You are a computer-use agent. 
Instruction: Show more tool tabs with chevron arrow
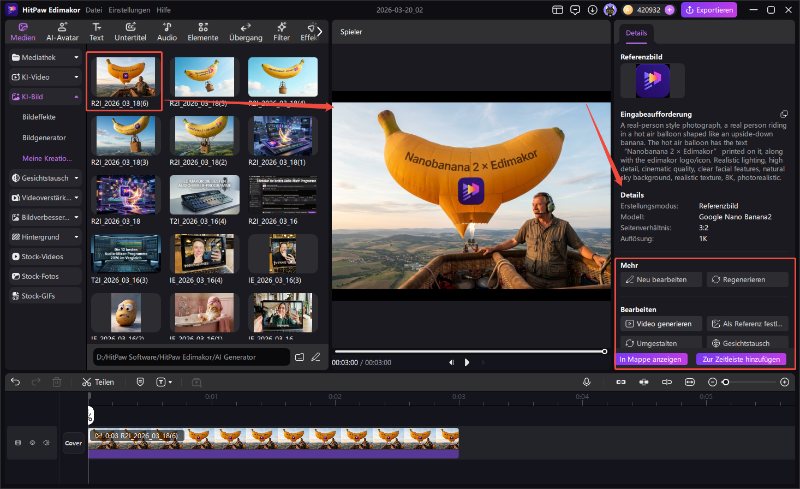point(319,31)
